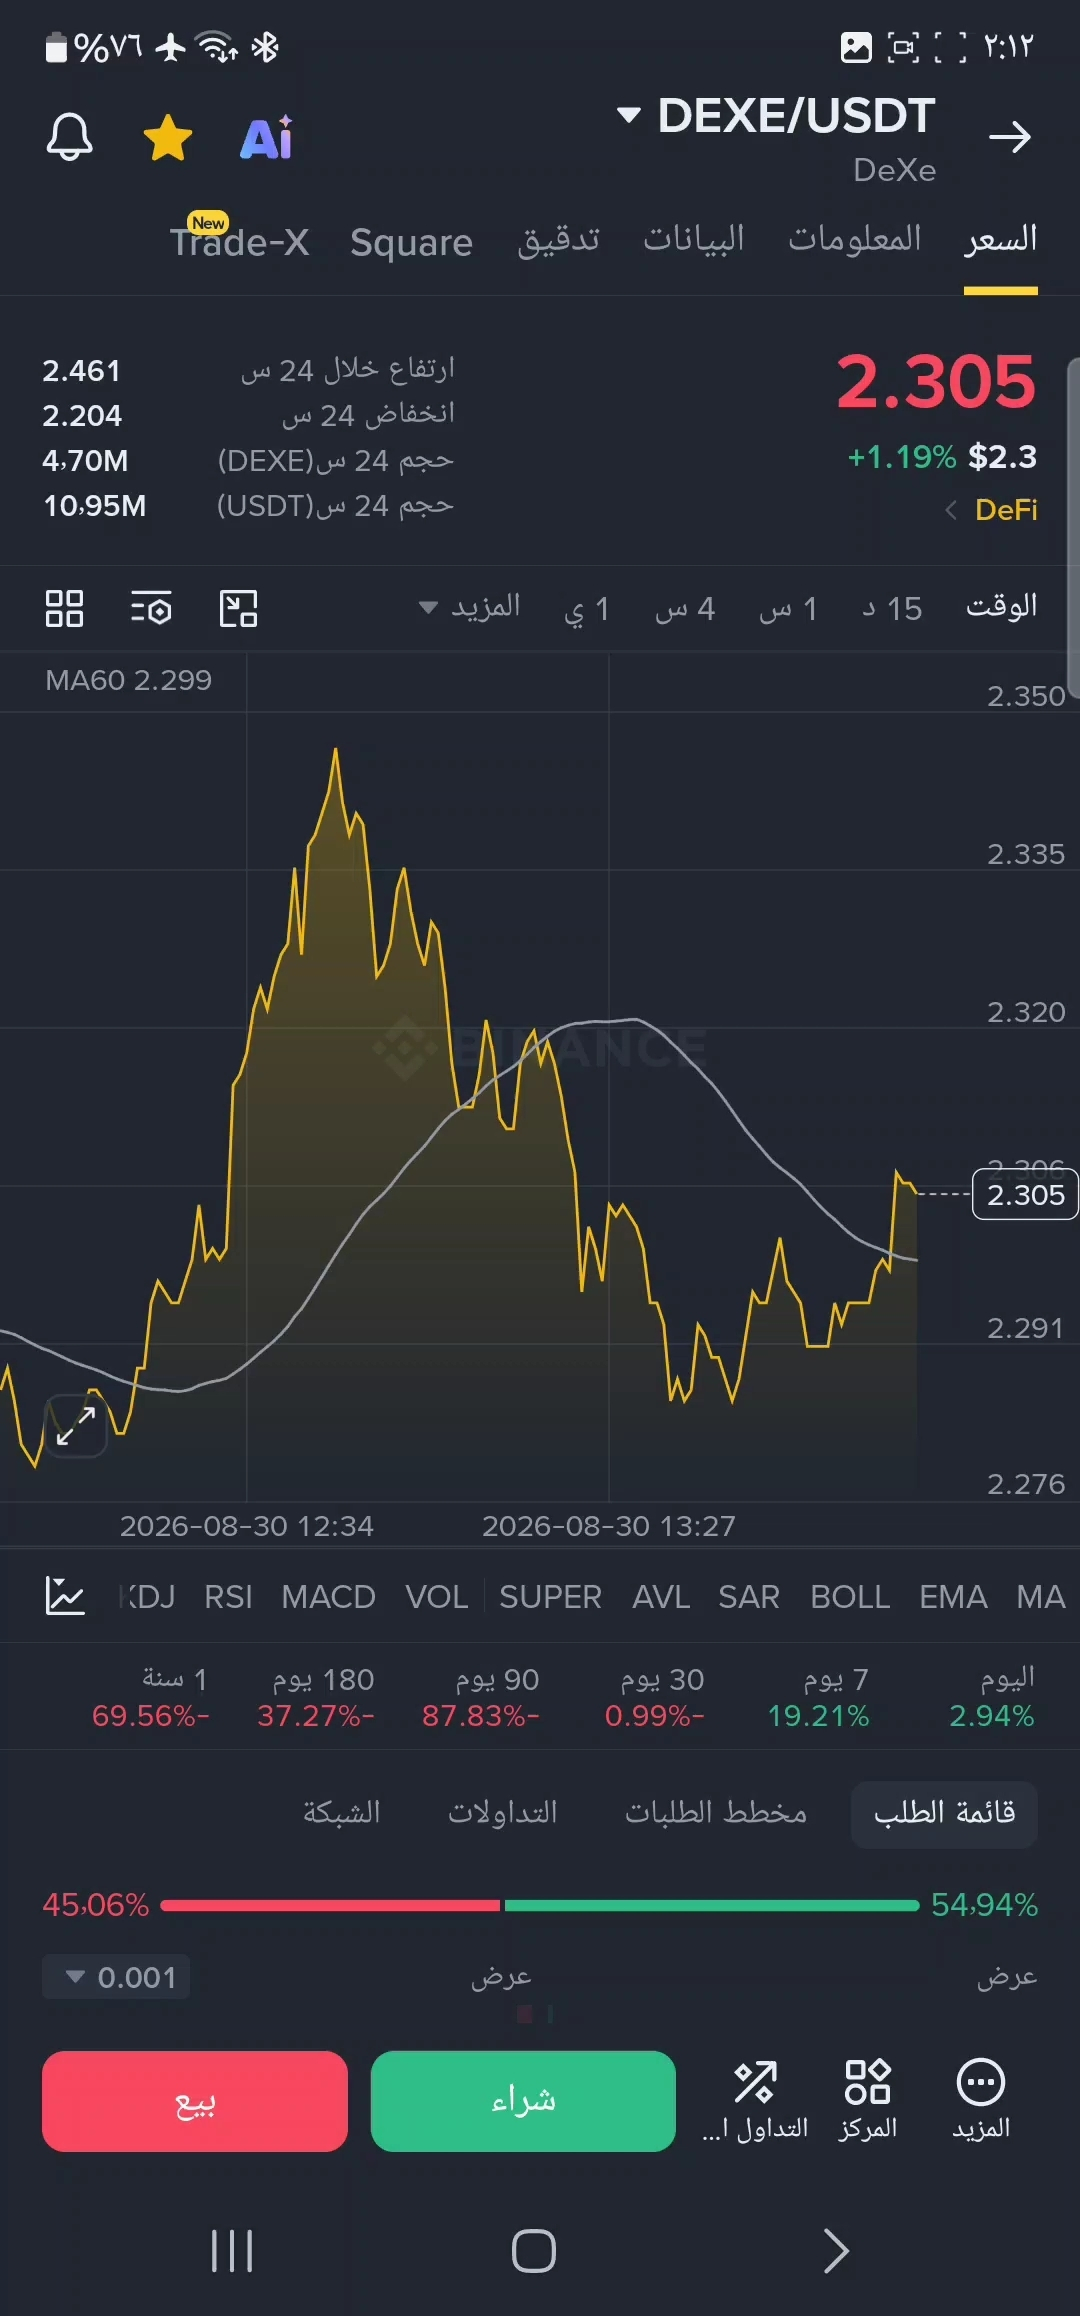Tap the red بيع sell button
The width and height of the screenshot is (1080, 2316).
195,2101
